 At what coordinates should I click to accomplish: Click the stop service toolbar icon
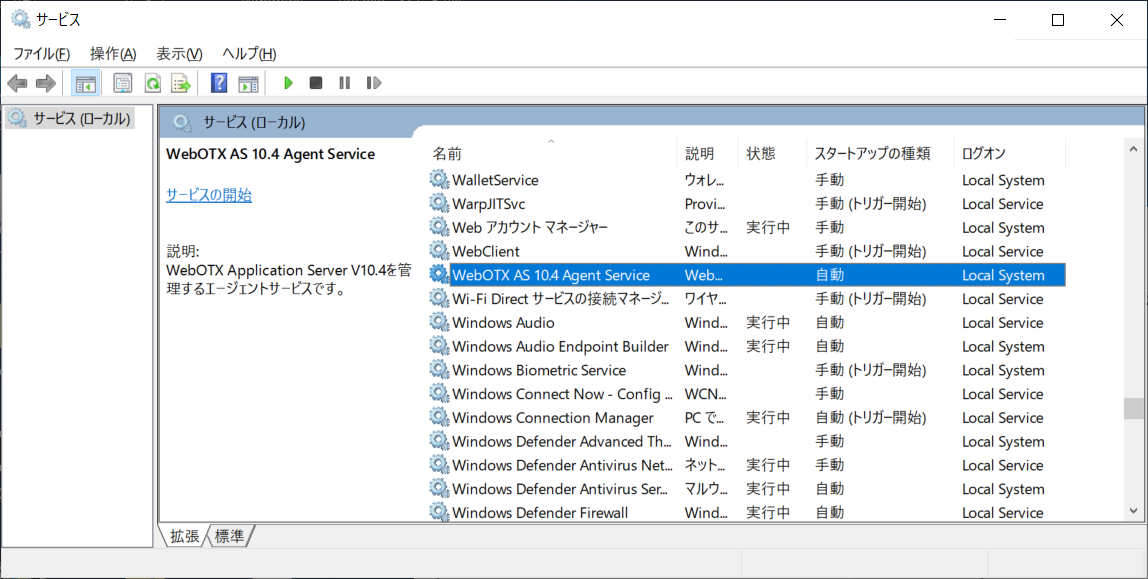coord(315,82)
